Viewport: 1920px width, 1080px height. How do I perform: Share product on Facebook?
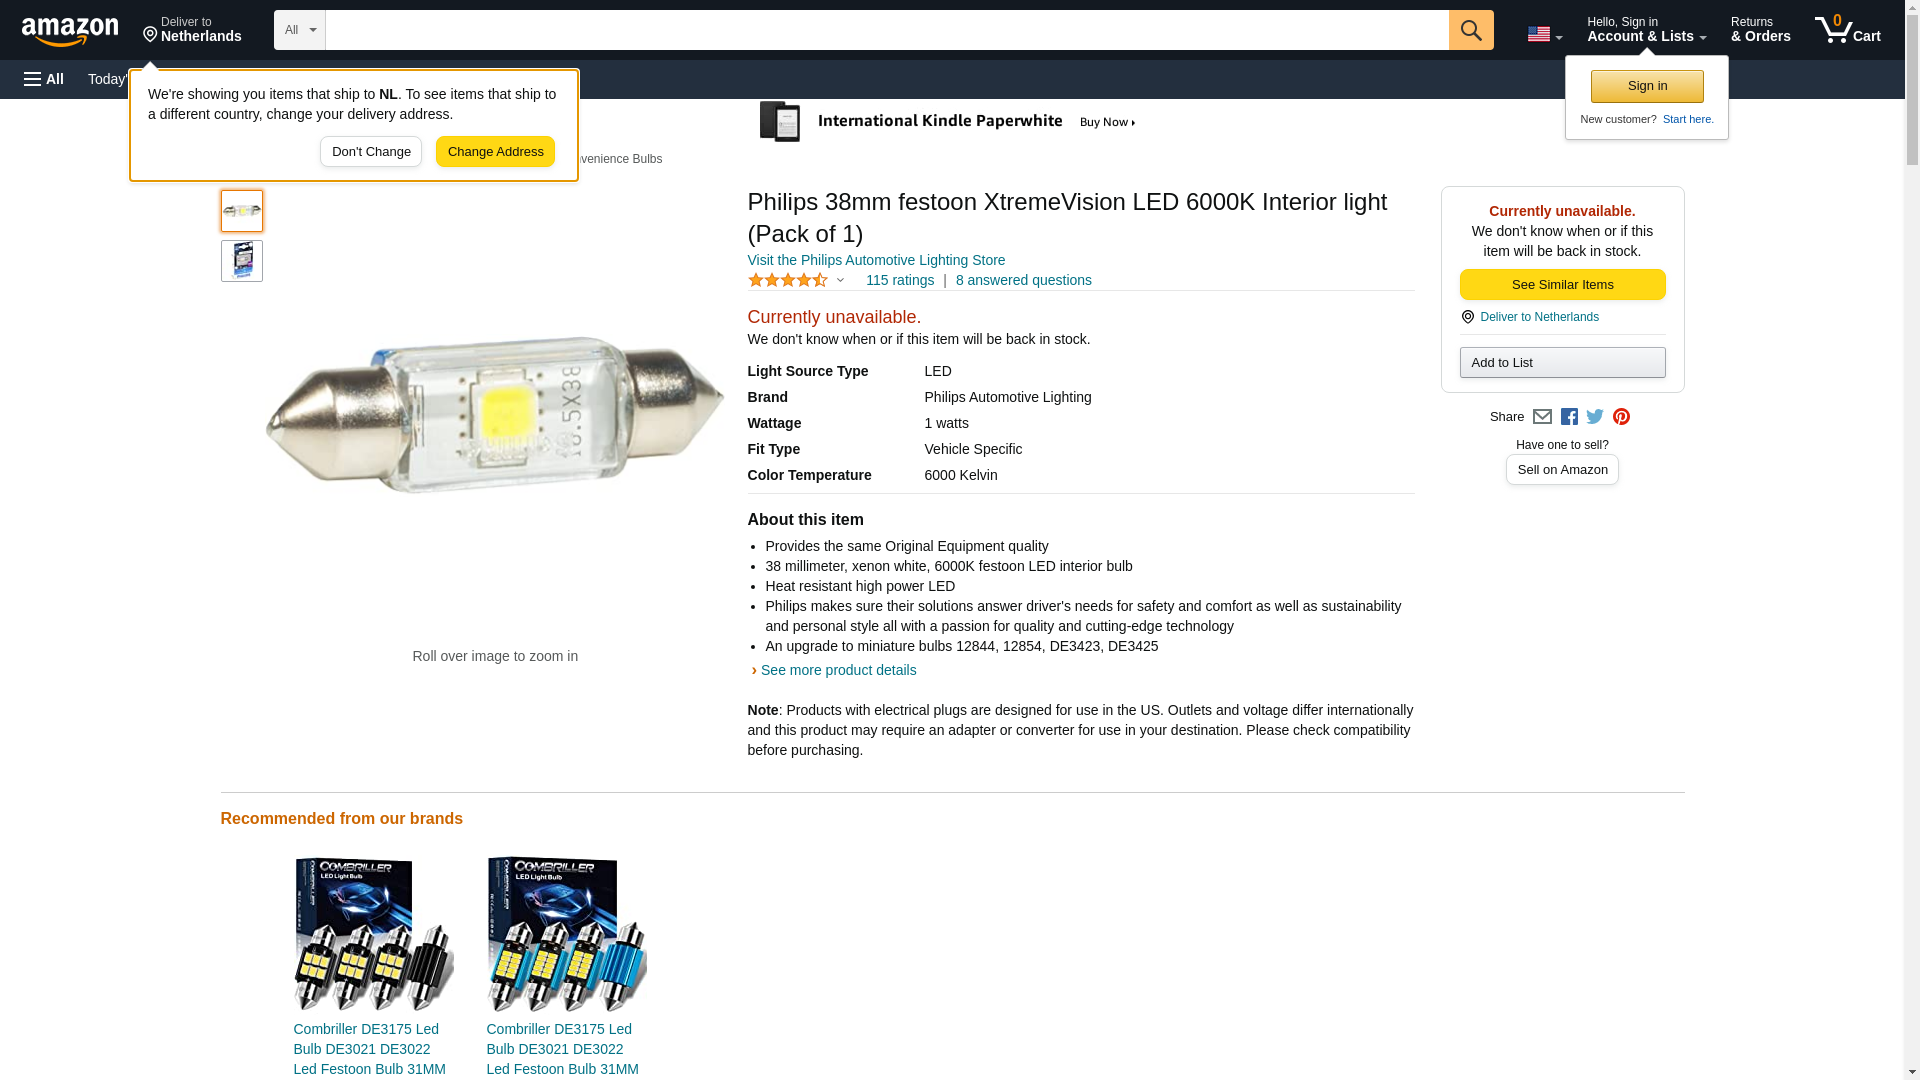[x=1569, y=417]
